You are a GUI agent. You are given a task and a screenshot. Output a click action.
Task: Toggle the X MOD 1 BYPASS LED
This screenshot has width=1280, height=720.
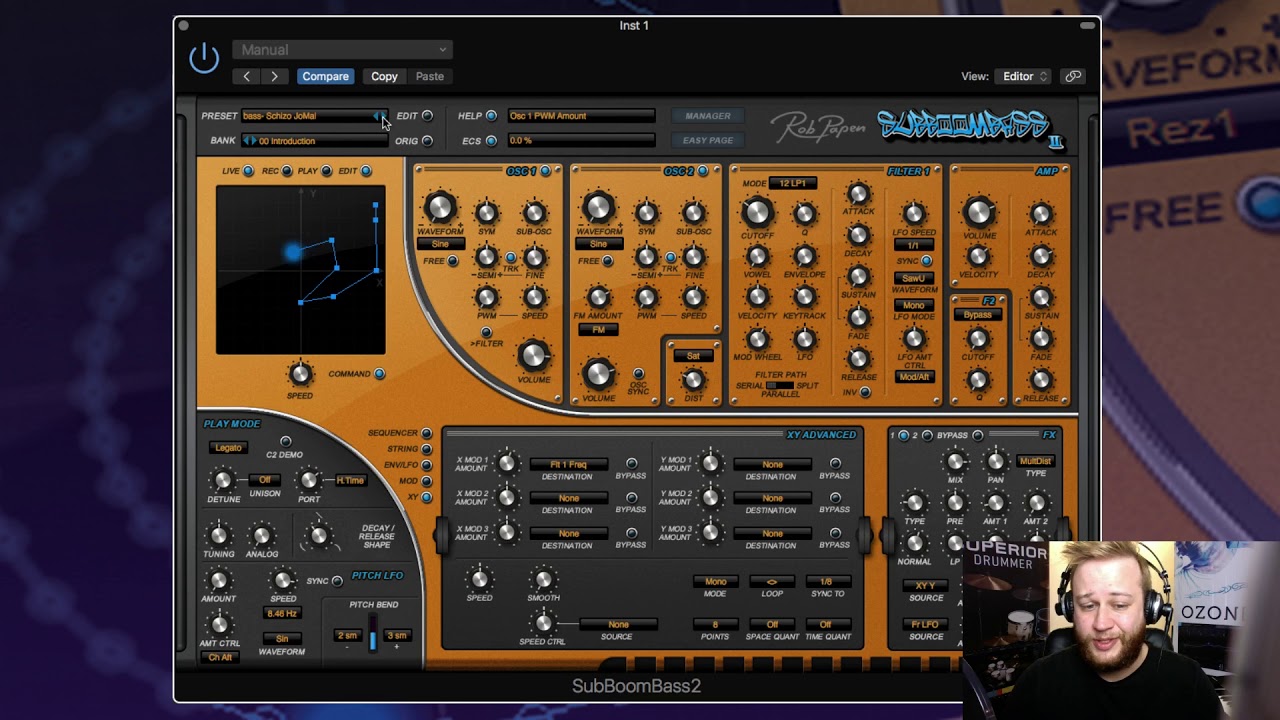(631, 463)
